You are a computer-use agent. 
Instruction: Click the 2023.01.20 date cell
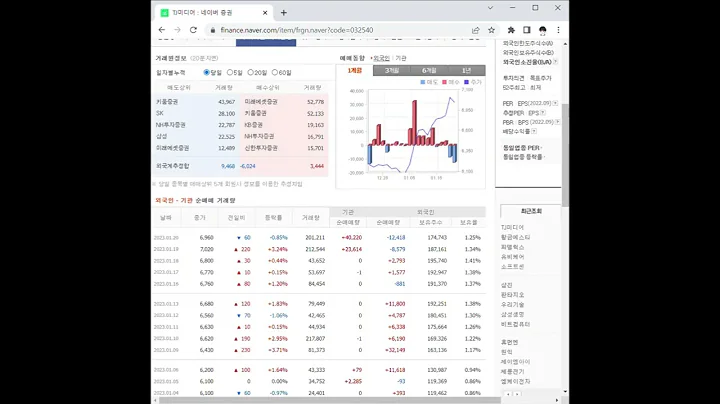[x=166, y=238]
